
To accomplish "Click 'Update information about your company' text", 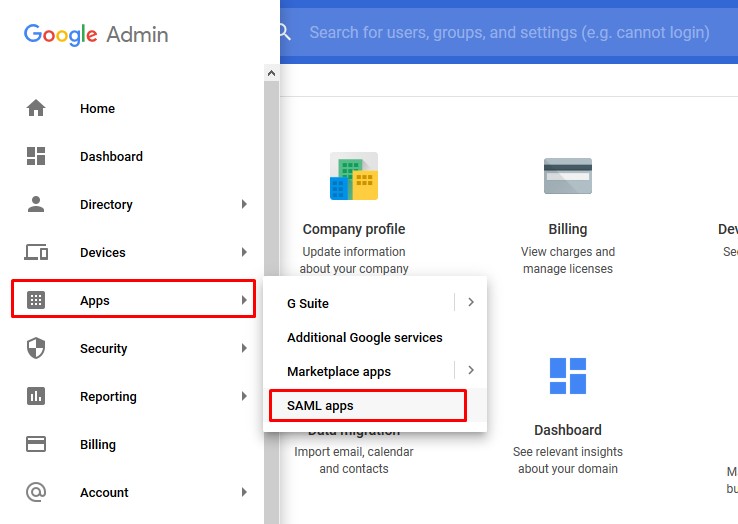I will (x=354, y=260).
